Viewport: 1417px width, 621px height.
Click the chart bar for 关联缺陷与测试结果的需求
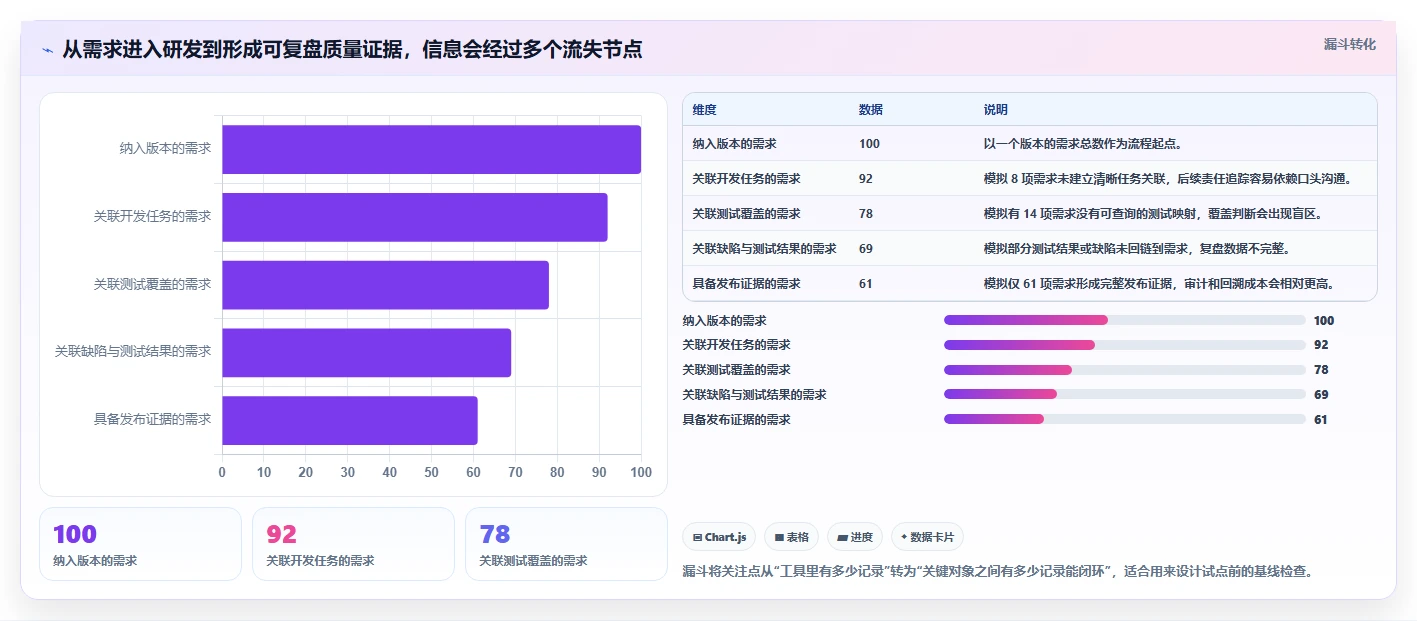(366, 352)
